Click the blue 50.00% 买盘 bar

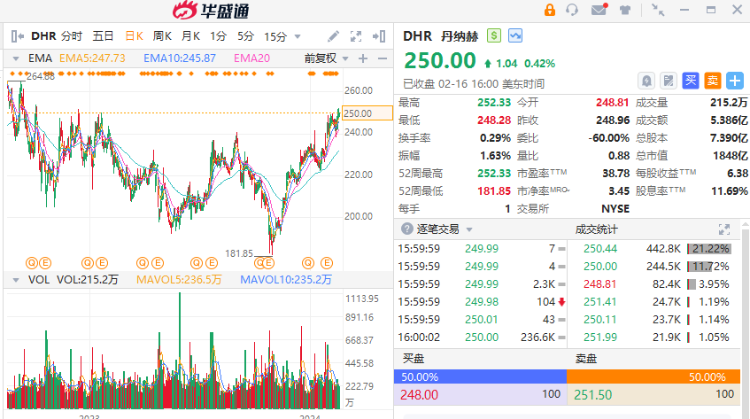(480, 377)
